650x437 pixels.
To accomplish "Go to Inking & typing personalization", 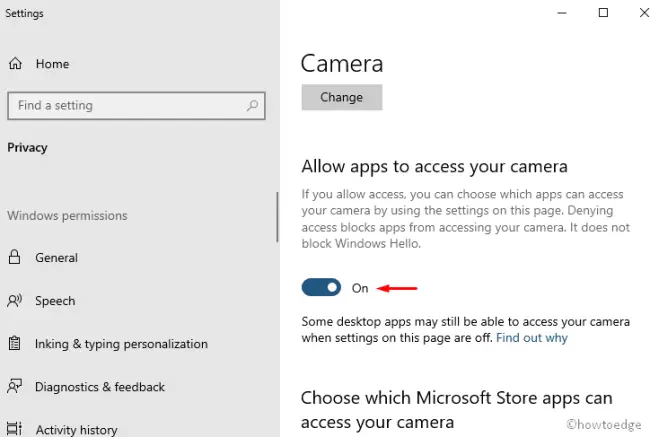I will 121,344.
